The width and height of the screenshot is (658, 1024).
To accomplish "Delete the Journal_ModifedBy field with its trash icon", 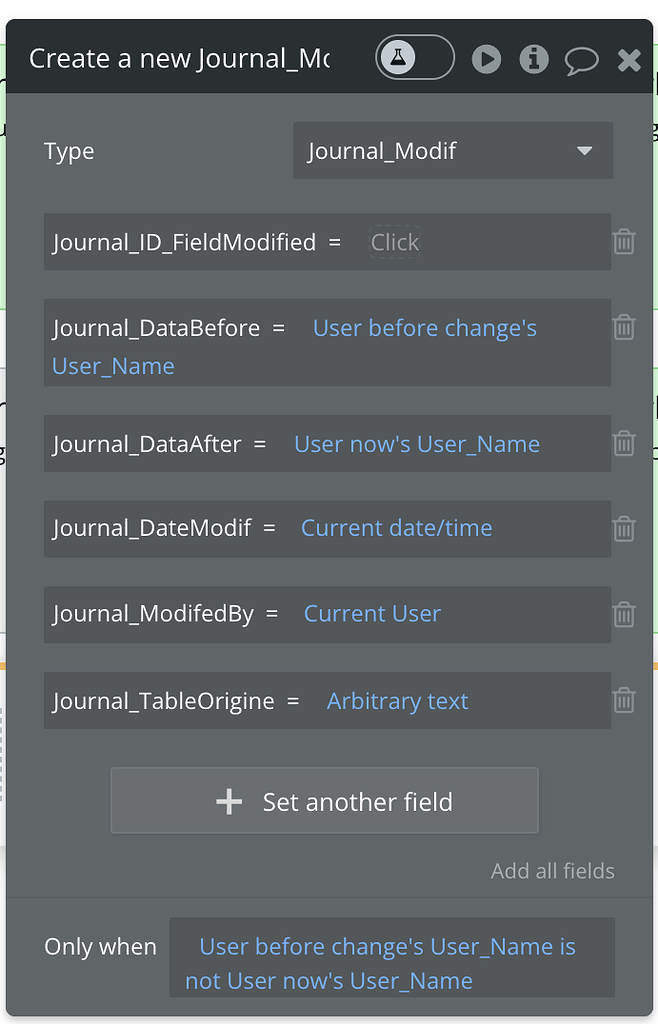I will tap(623, 614).
